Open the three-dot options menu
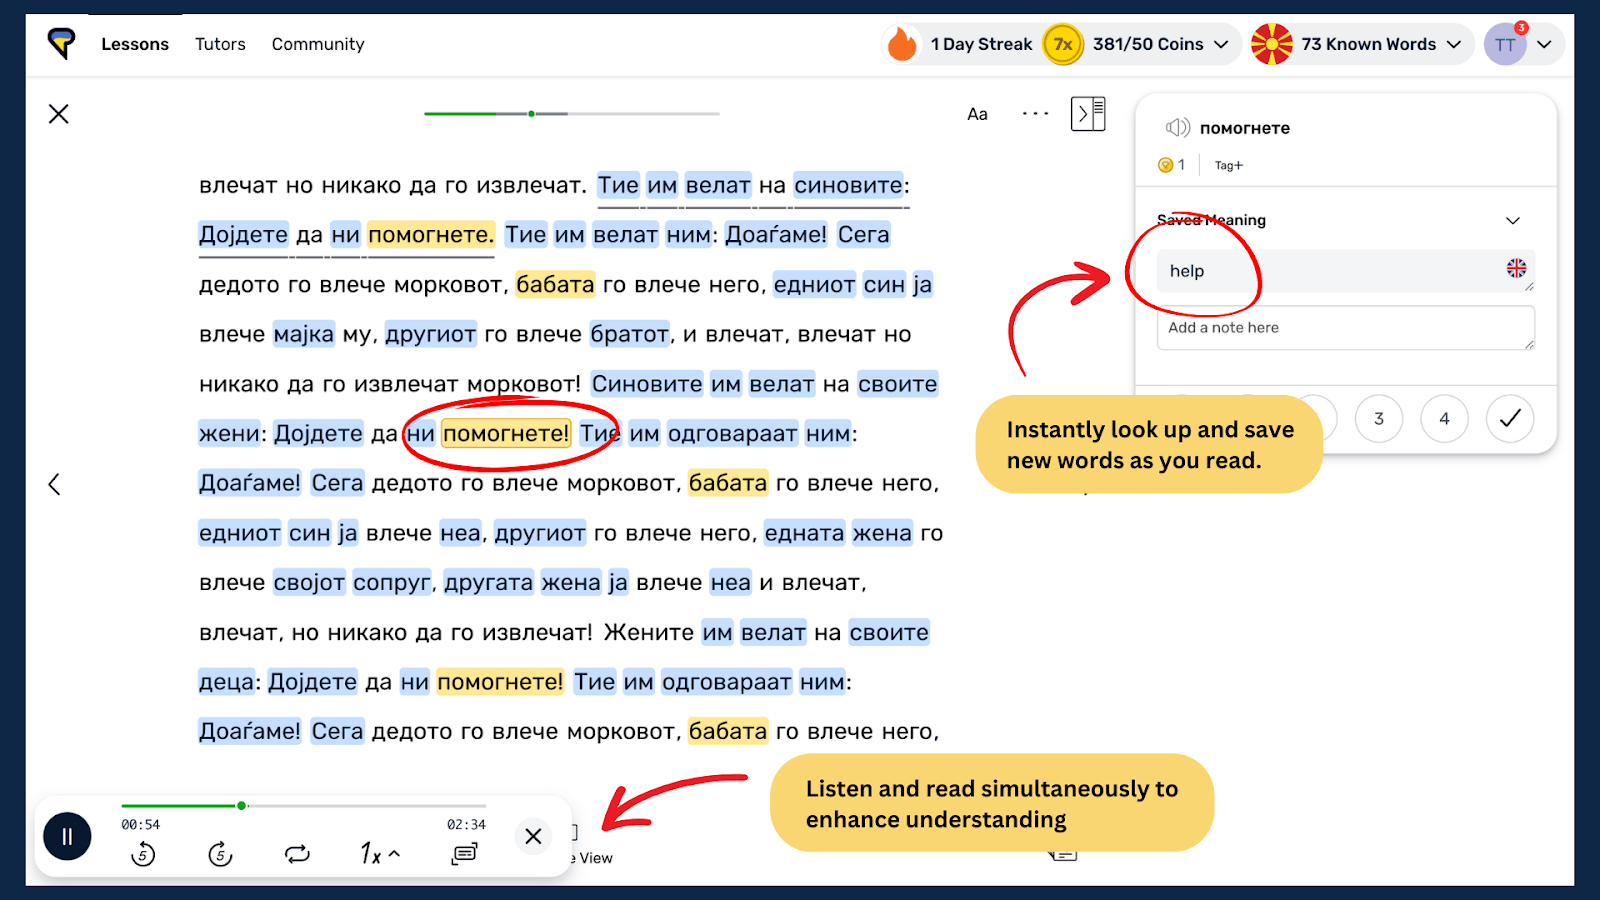 1035,113
